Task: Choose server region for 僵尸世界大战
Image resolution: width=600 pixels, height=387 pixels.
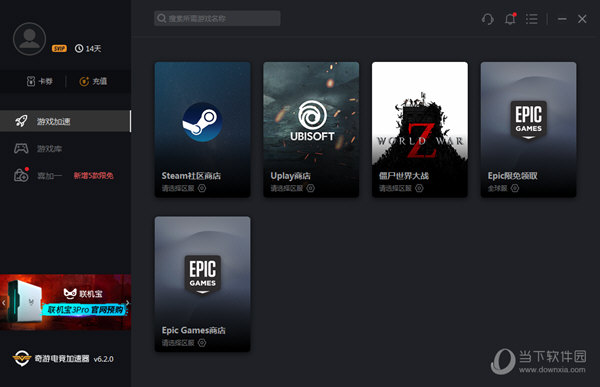Action: (401, 188)
